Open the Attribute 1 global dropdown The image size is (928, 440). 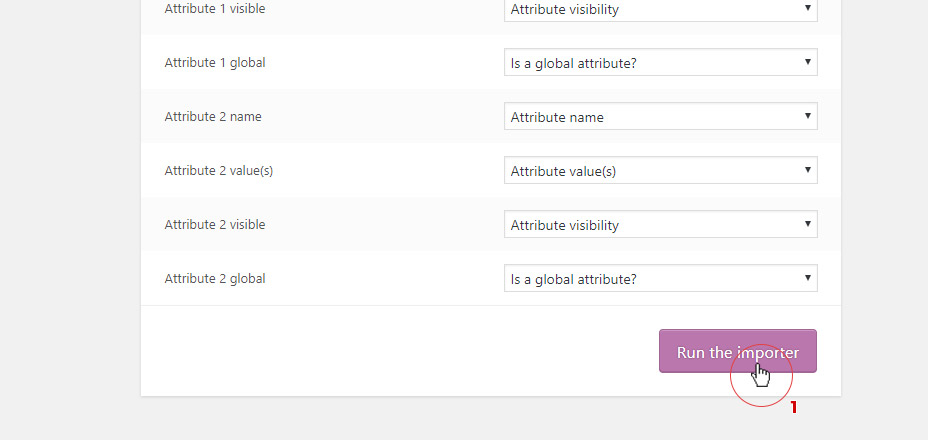coord(660,63)
